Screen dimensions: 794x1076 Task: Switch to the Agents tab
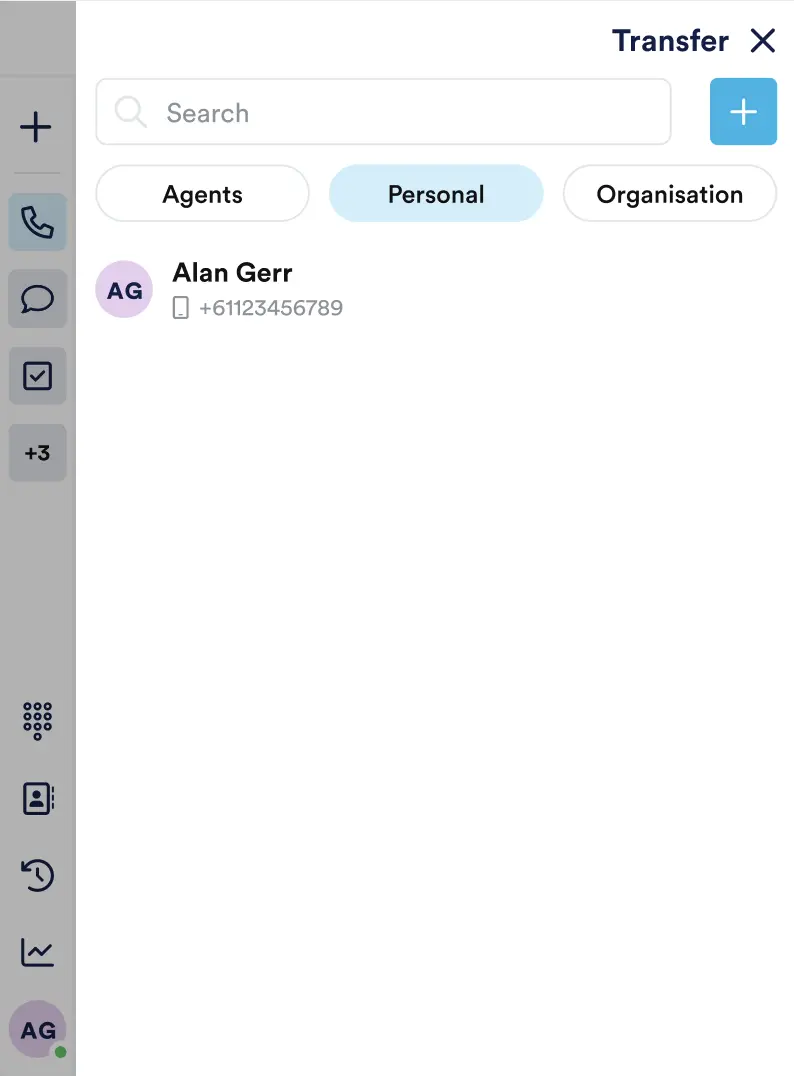click(x=202, y=194)
